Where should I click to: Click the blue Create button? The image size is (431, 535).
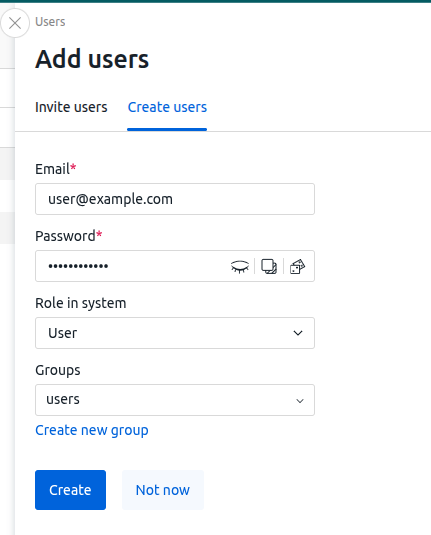pyautogui.click(x=70, y=490)
